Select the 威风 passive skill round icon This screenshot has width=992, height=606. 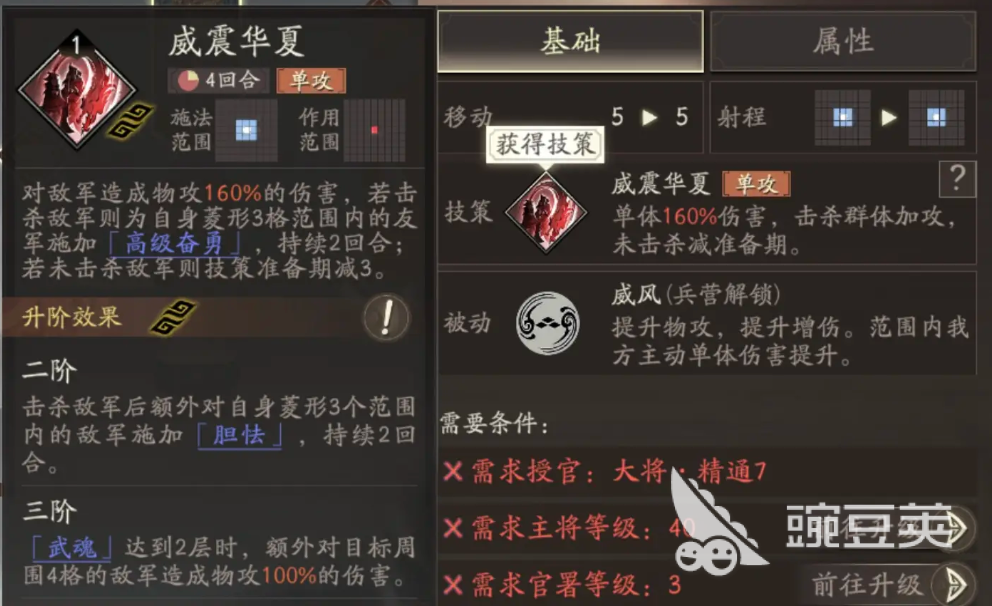(548, 323)
